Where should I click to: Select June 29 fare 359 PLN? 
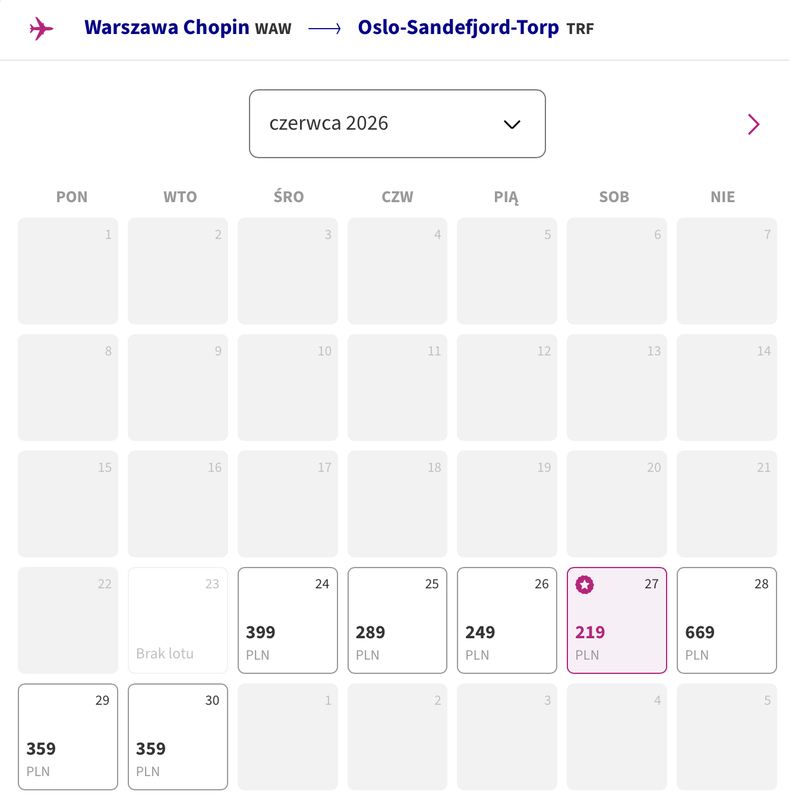68,737
